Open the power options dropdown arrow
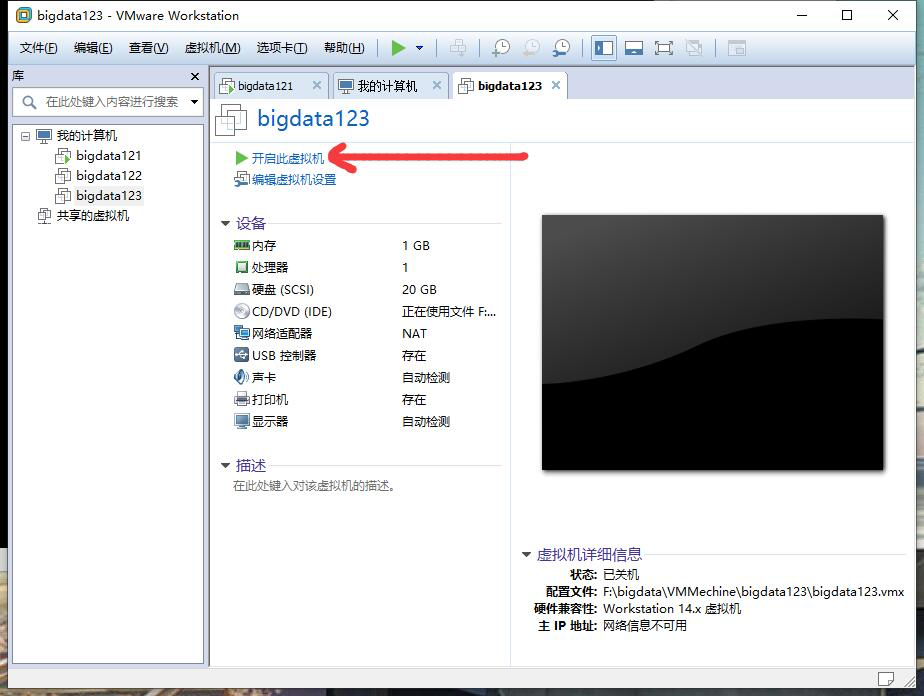Viewport: 924px width, 696px height. (x=420, y=48)
